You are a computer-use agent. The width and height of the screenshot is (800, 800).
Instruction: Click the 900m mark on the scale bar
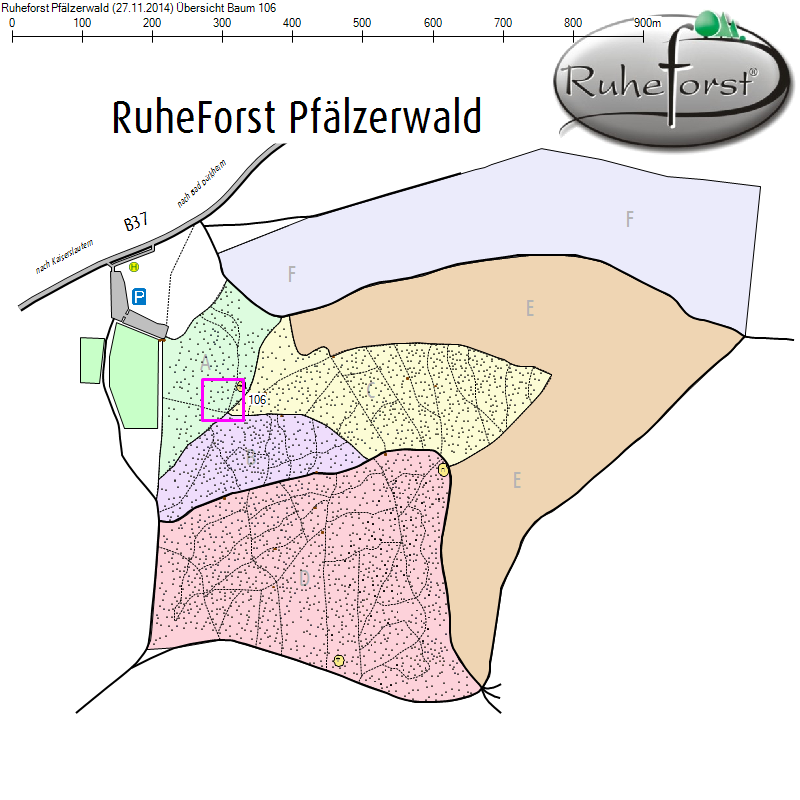[647, 23]
